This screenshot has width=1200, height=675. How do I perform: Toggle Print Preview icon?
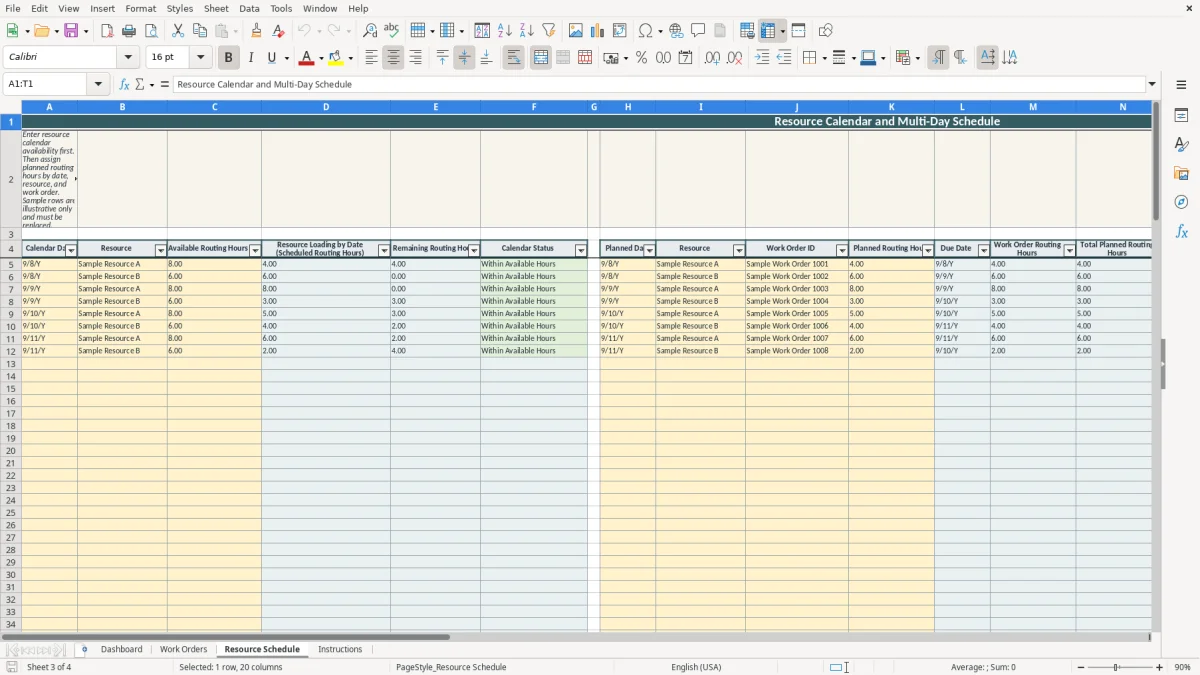[x=151, y=31]
